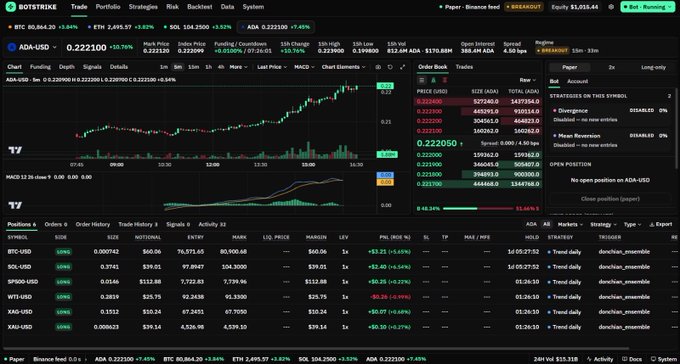Switch chart interval to 1h
Image resolution: width=680 pixels, height=364 pixels.
(x=209, y=67)
